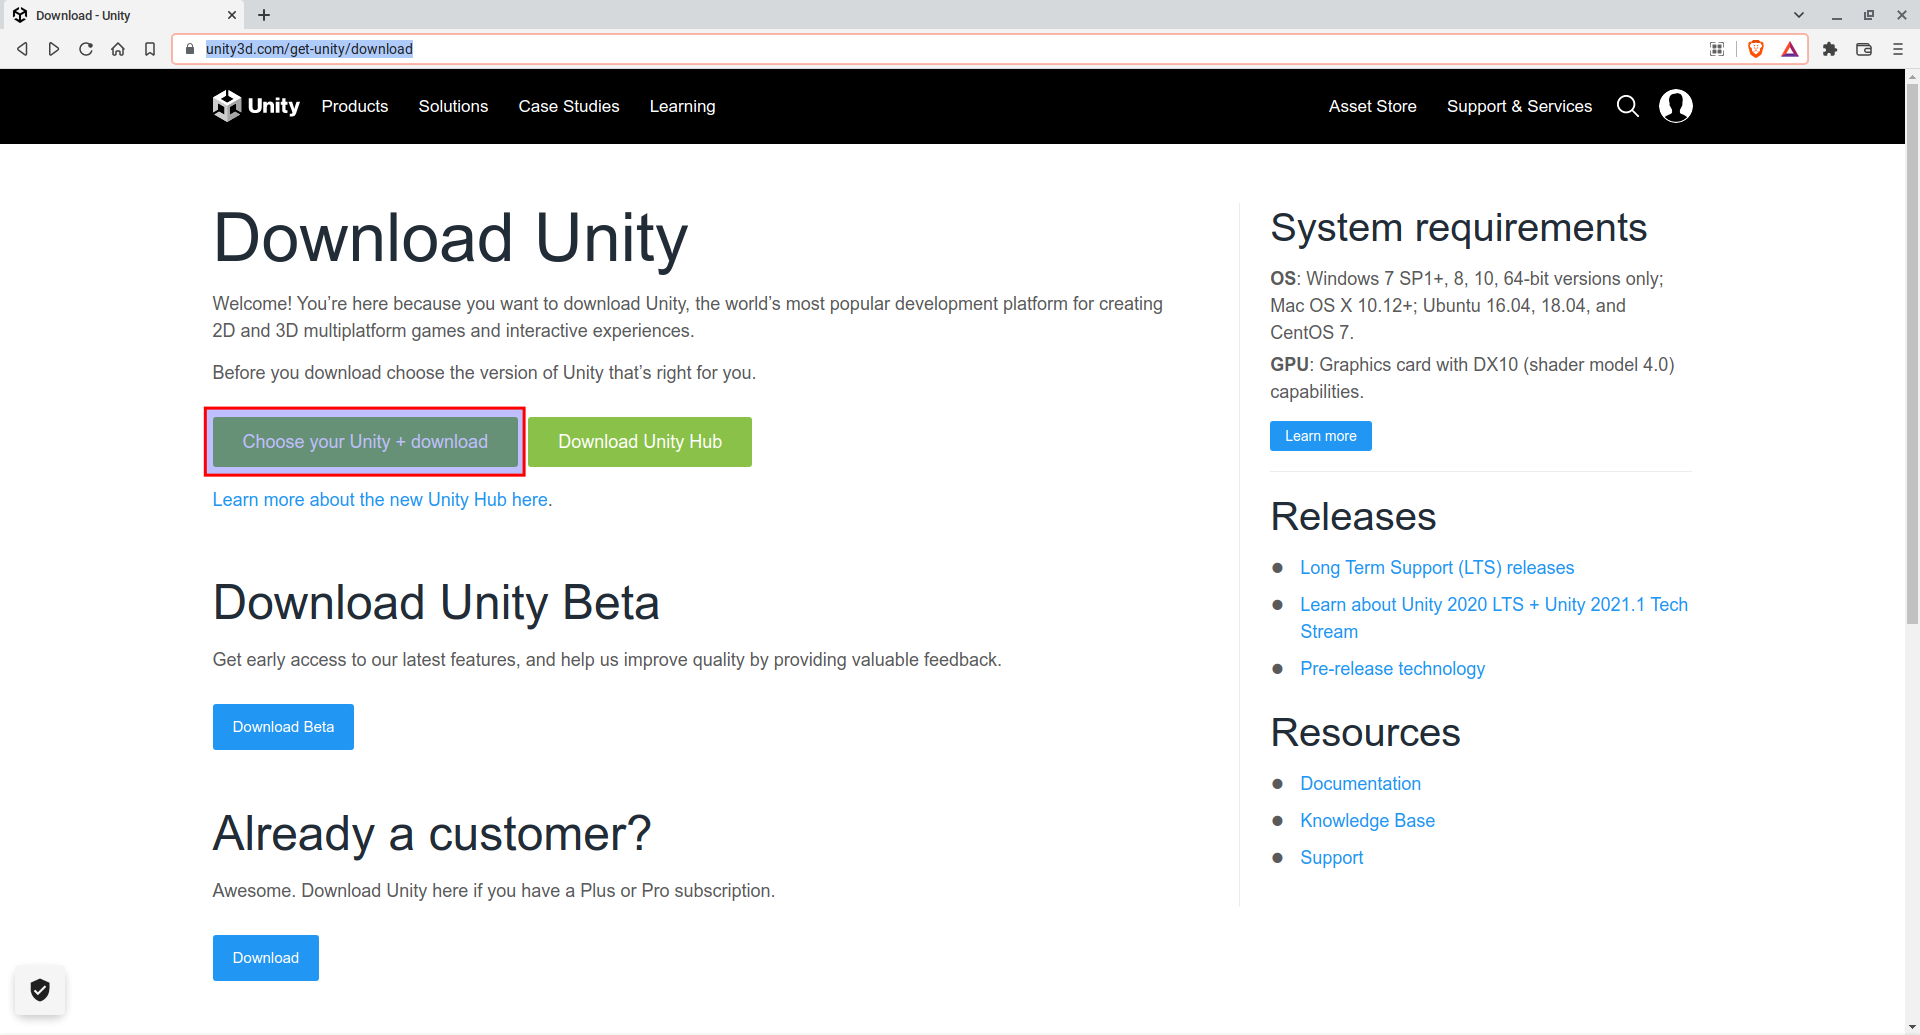1920x1035 pixels.
Task: Click the user account avatar icon
Action: pos(1675,106)
